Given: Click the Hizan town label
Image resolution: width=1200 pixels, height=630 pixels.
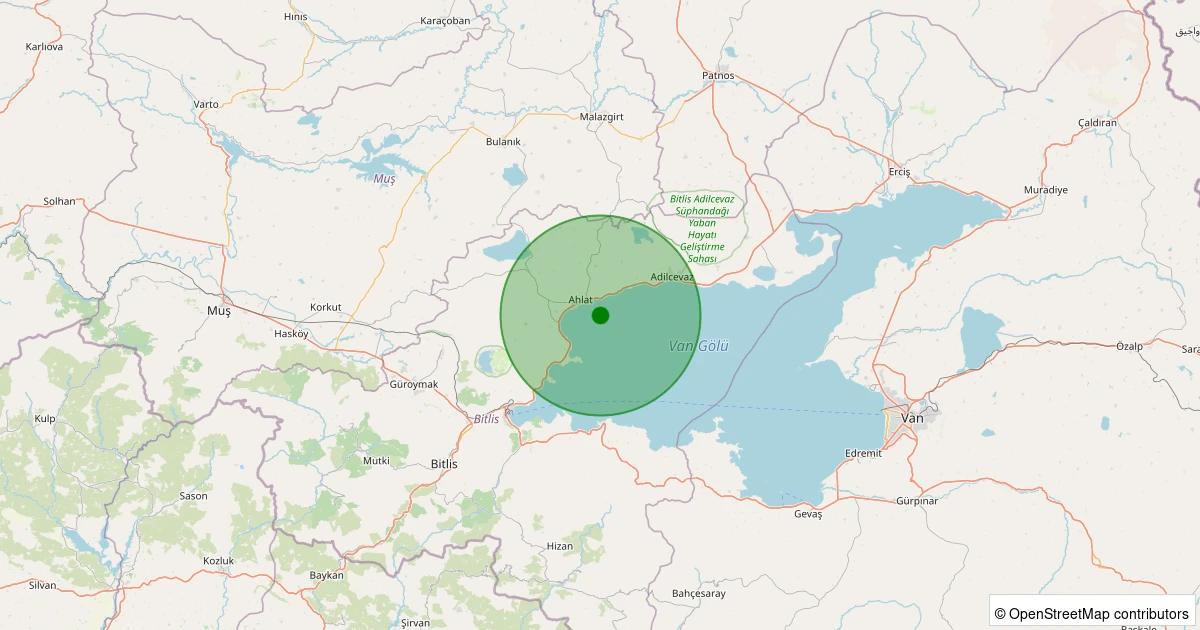Looking at the screenshot, I should pos(560,546).
